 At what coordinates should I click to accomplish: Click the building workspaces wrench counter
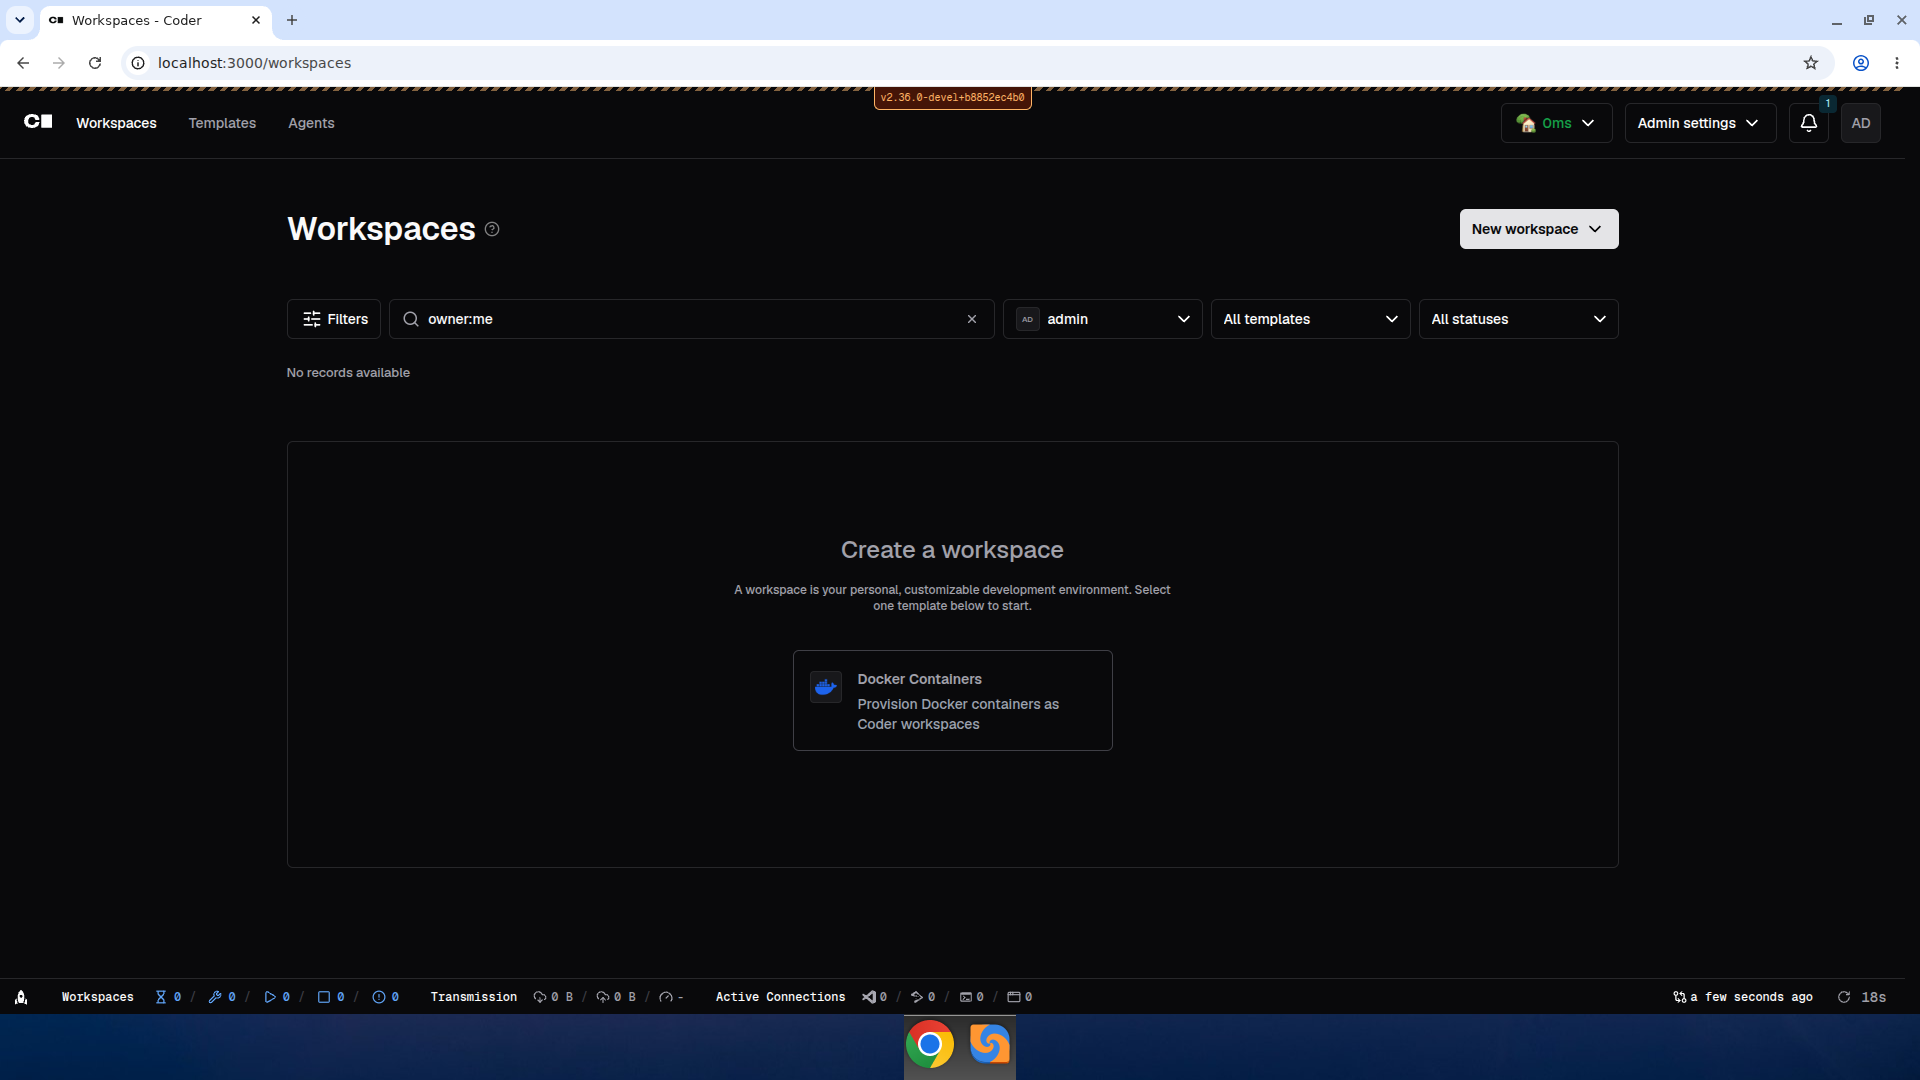click(x=222, y=997)
